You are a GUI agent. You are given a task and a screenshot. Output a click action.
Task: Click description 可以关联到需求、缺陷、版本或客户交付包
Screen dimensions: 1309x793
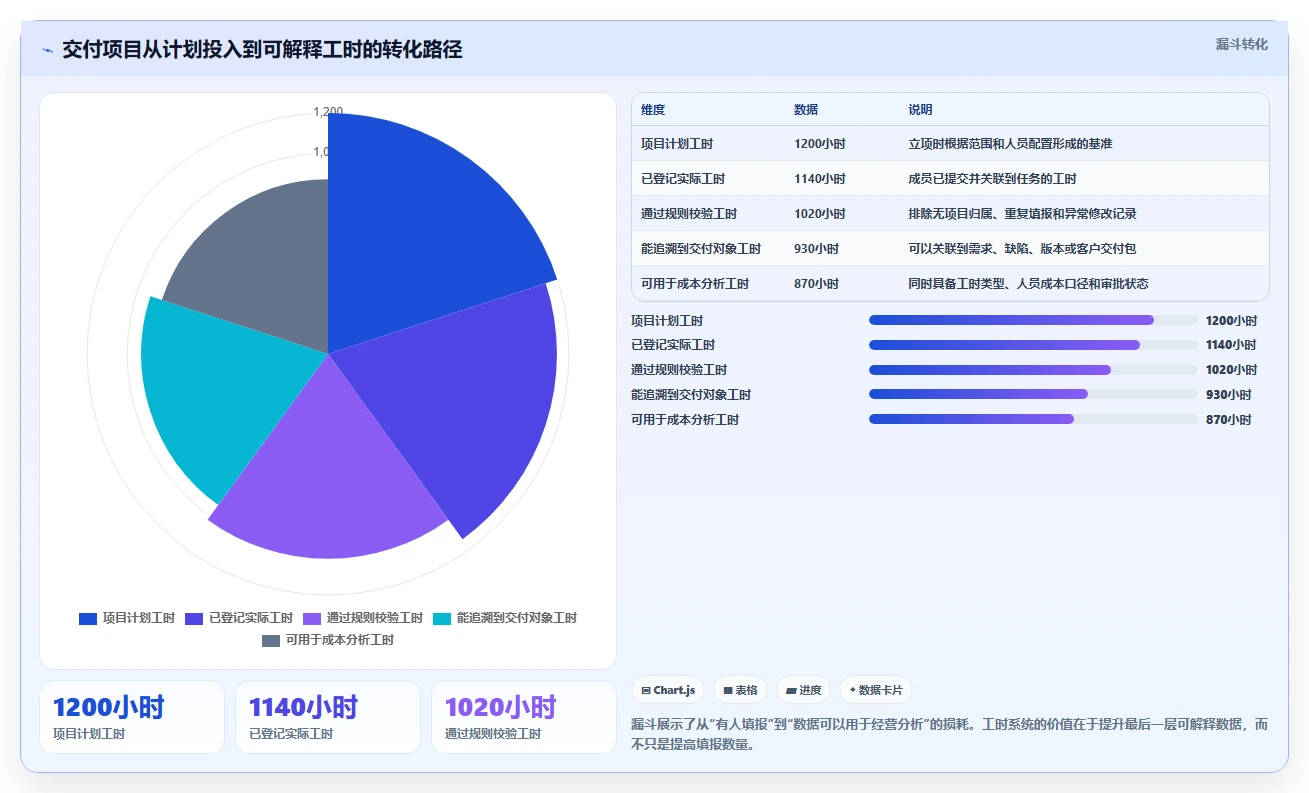pos(1022,249)
